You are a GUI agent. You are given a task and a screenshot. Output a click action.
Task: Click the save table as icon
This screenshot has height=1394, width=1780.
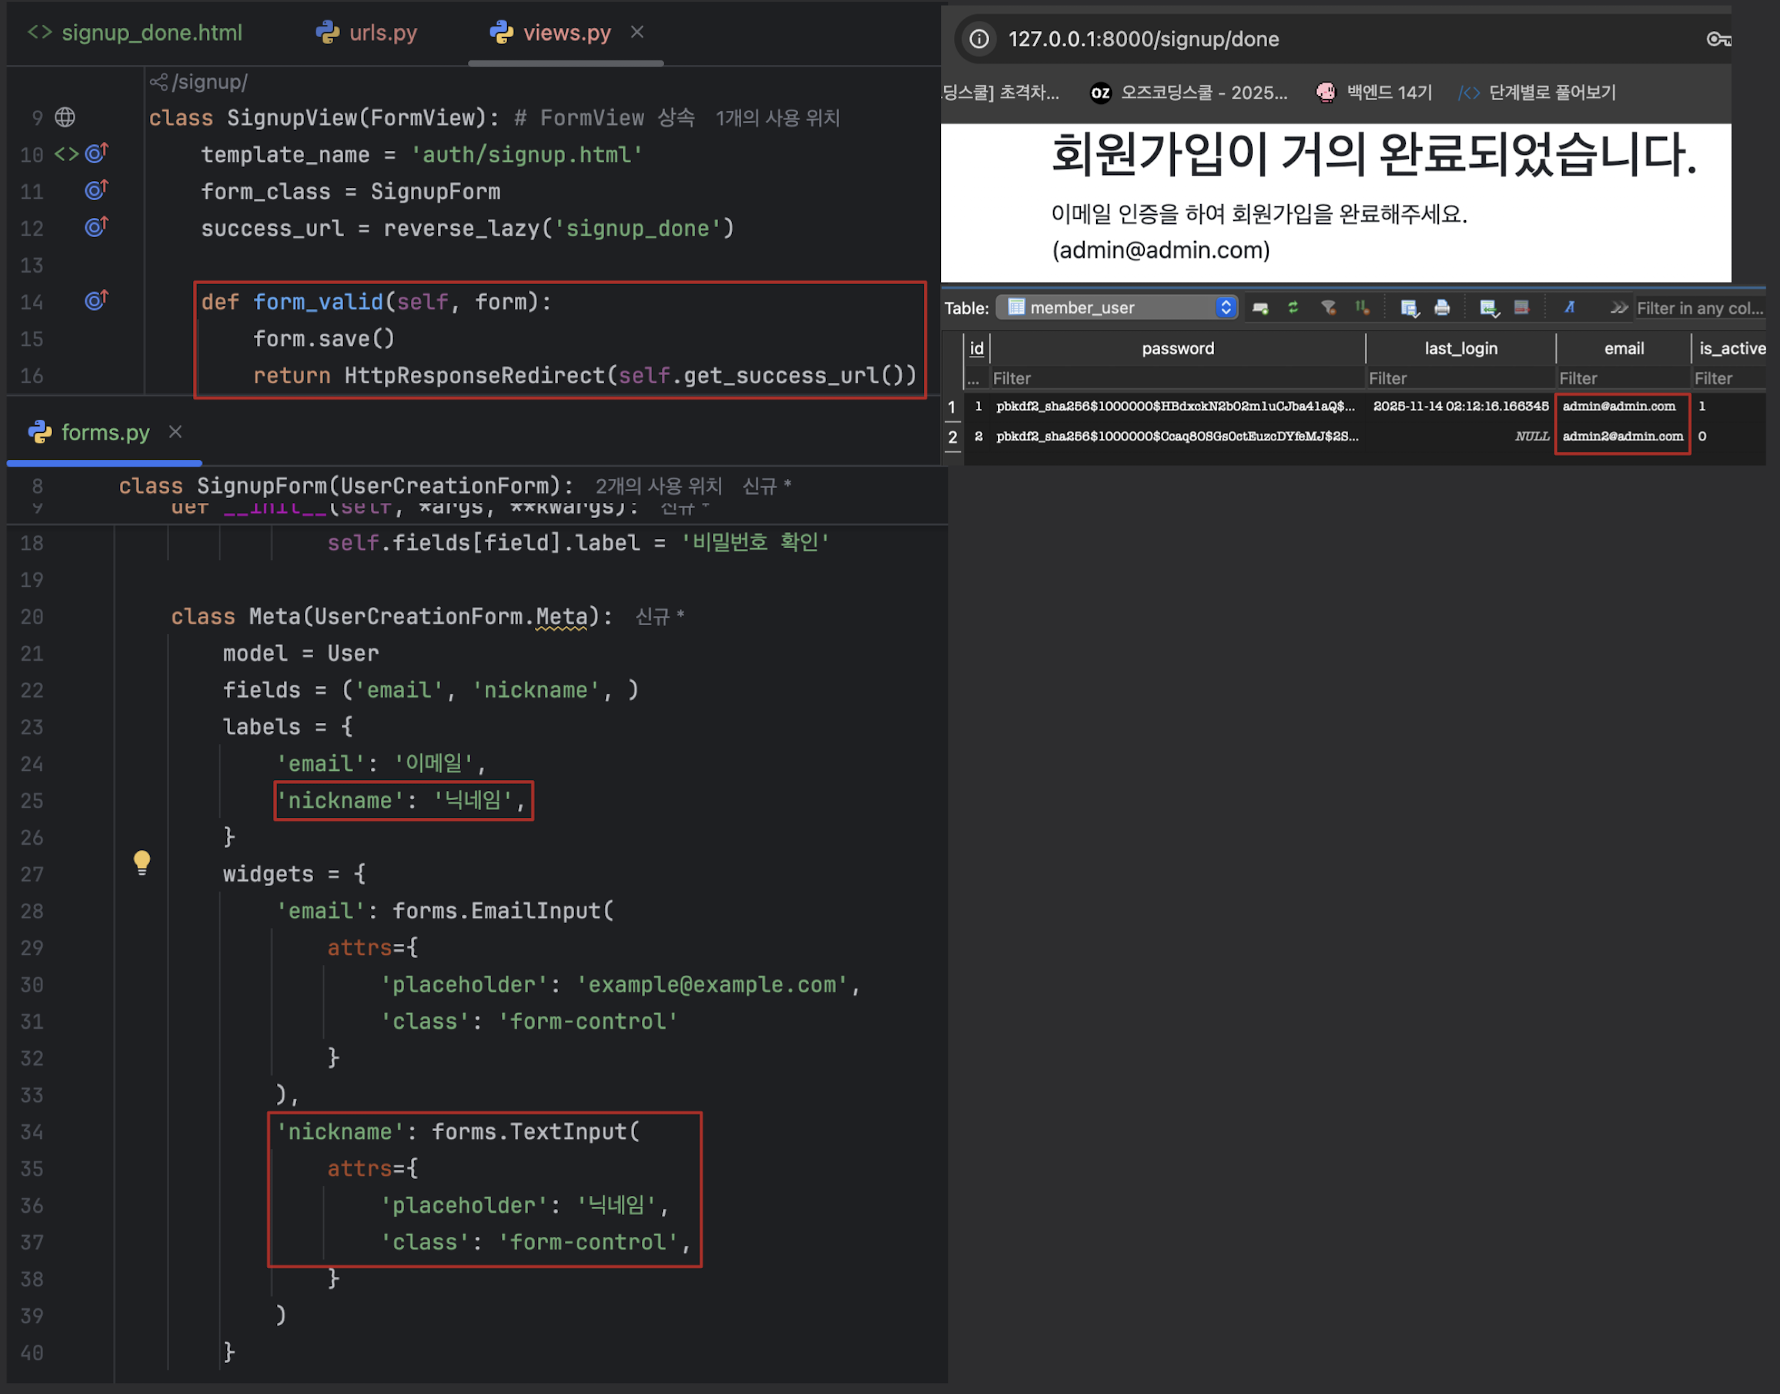click(1410, 308)
